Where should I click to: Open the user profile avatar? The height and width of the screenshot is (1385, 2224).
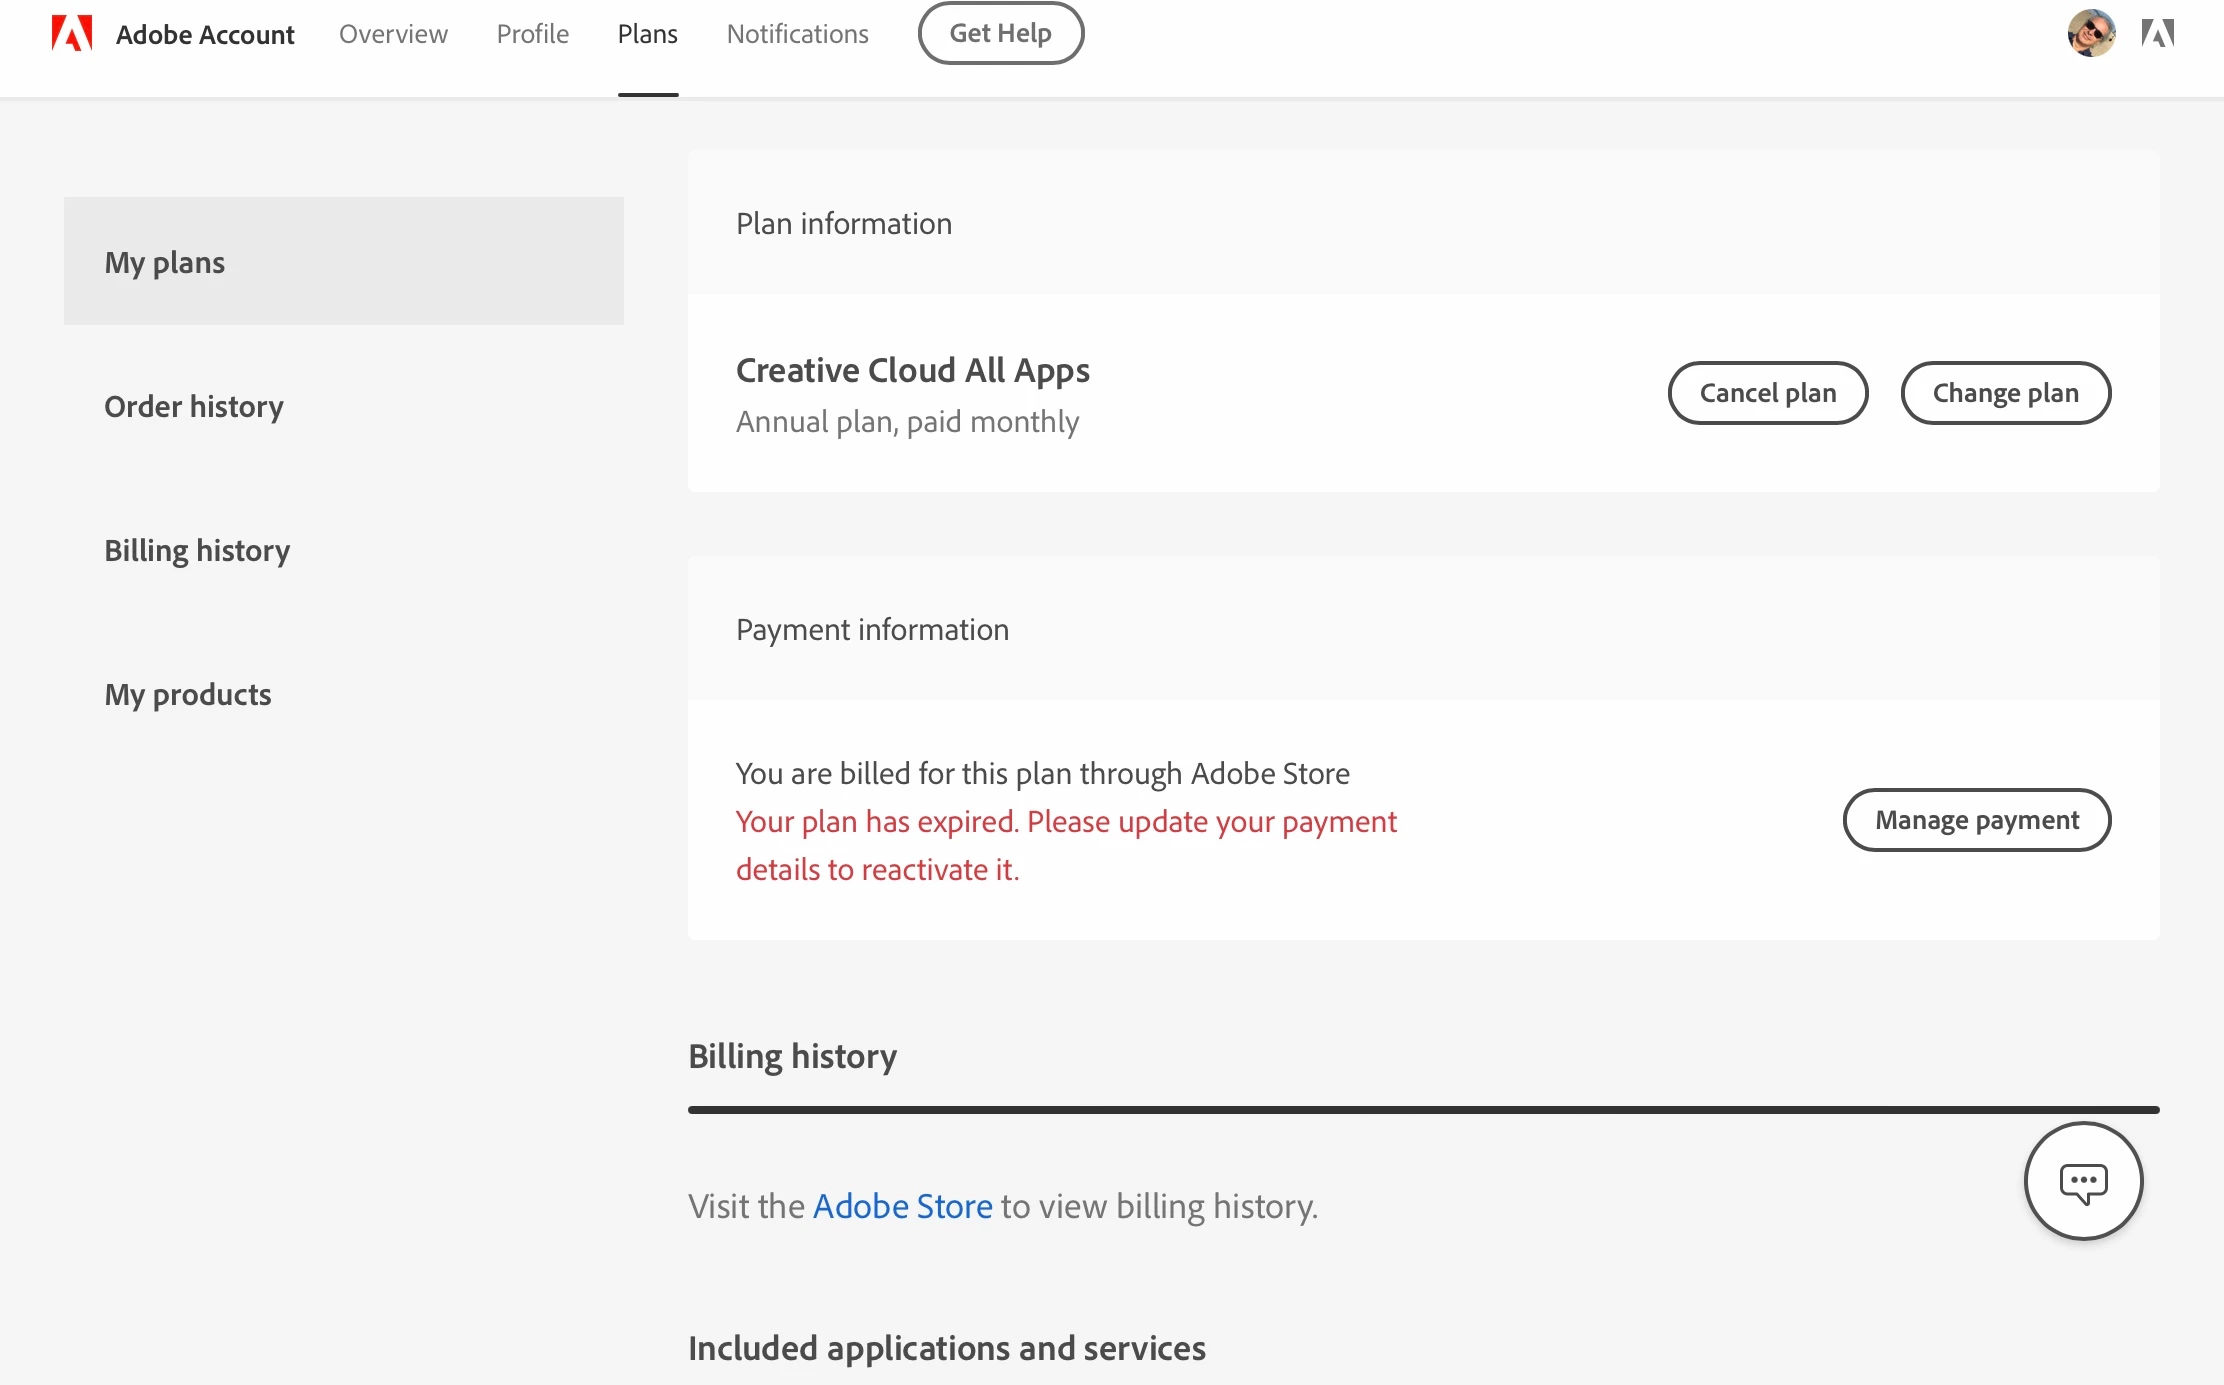click(x=2091, y=34)
